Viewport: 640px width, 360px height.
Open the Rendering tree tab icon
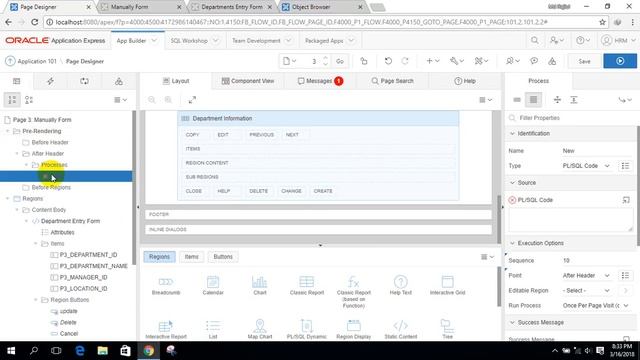(16, 81)
